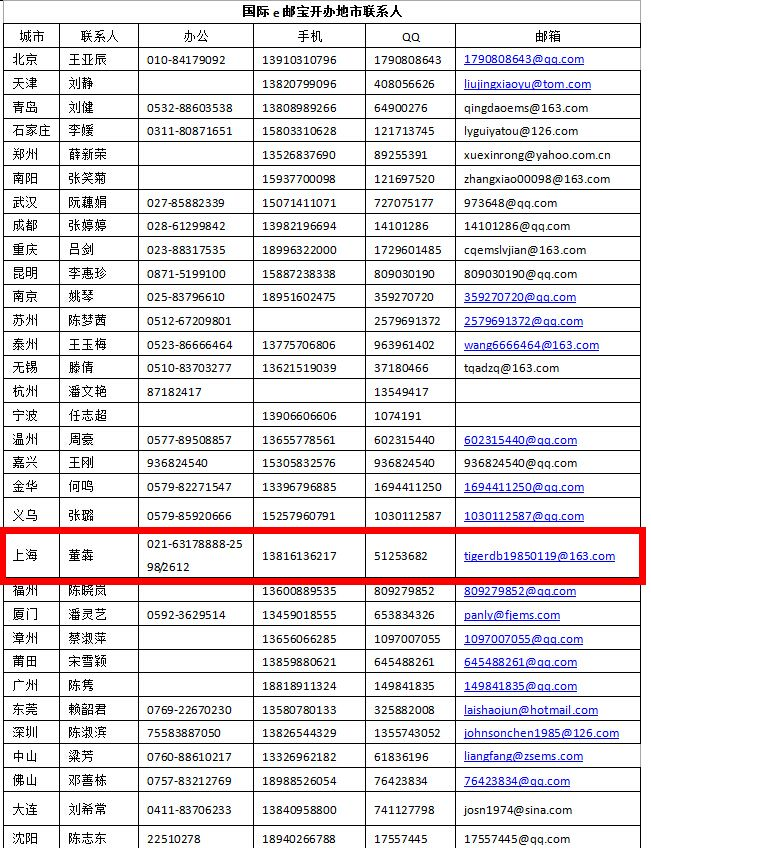Click the contact name 周豪
768x848 pixels.
(x=81, y=439)
